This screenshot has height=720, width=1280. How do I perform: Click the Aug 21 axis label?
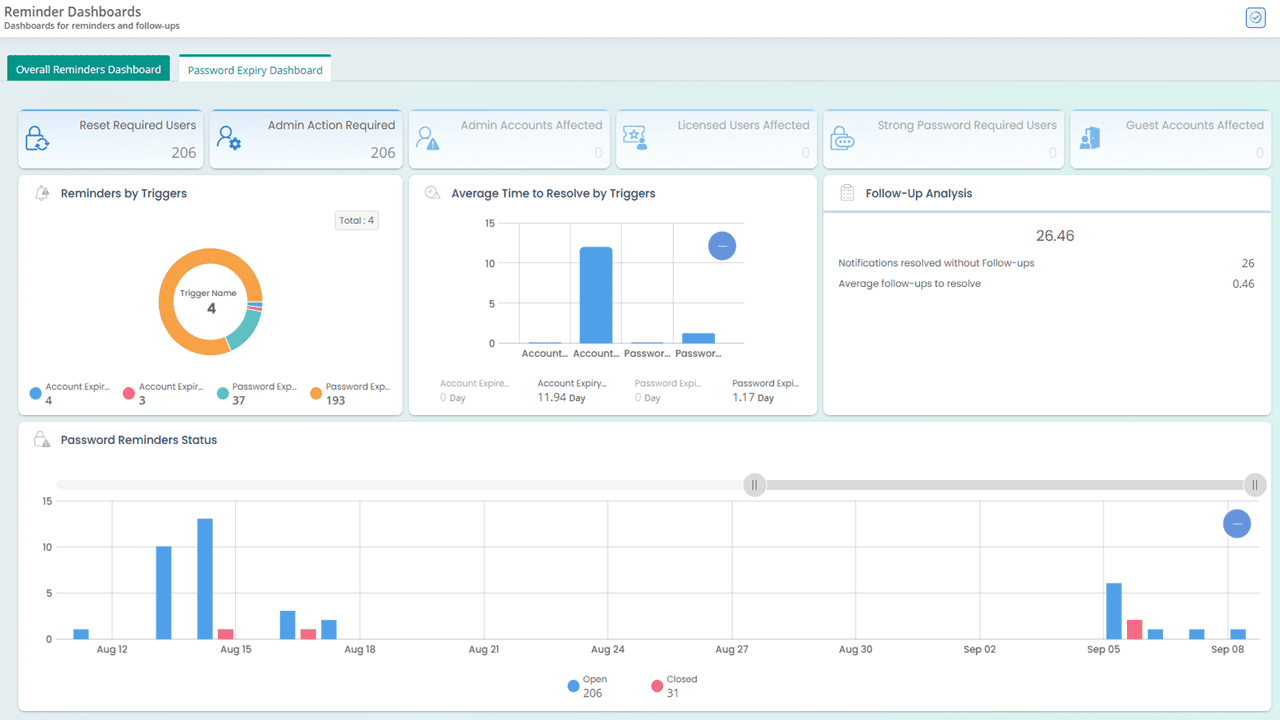[484, 650]
